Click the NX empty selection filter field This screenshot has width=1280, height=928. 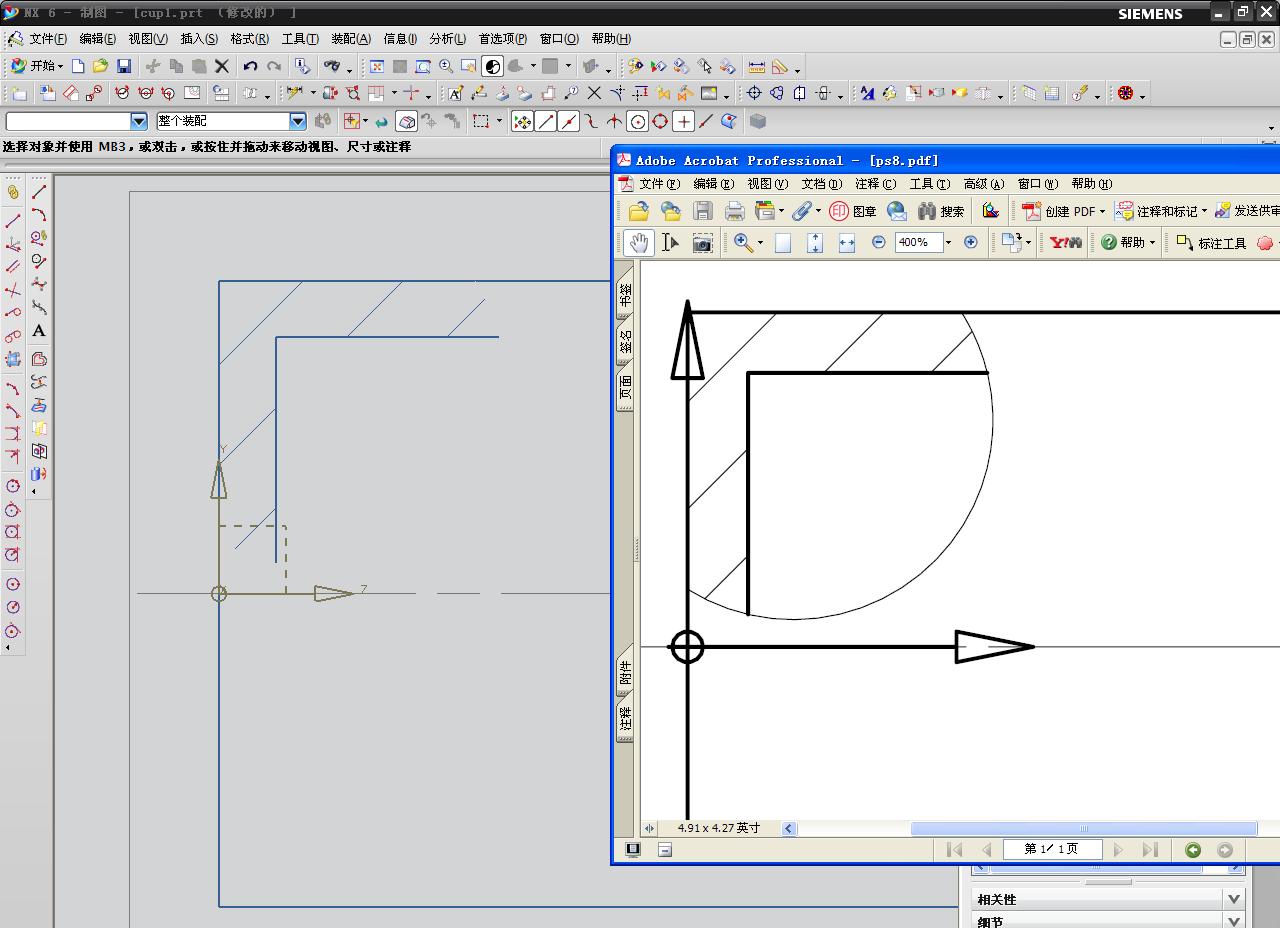click(x=68, y=121)
